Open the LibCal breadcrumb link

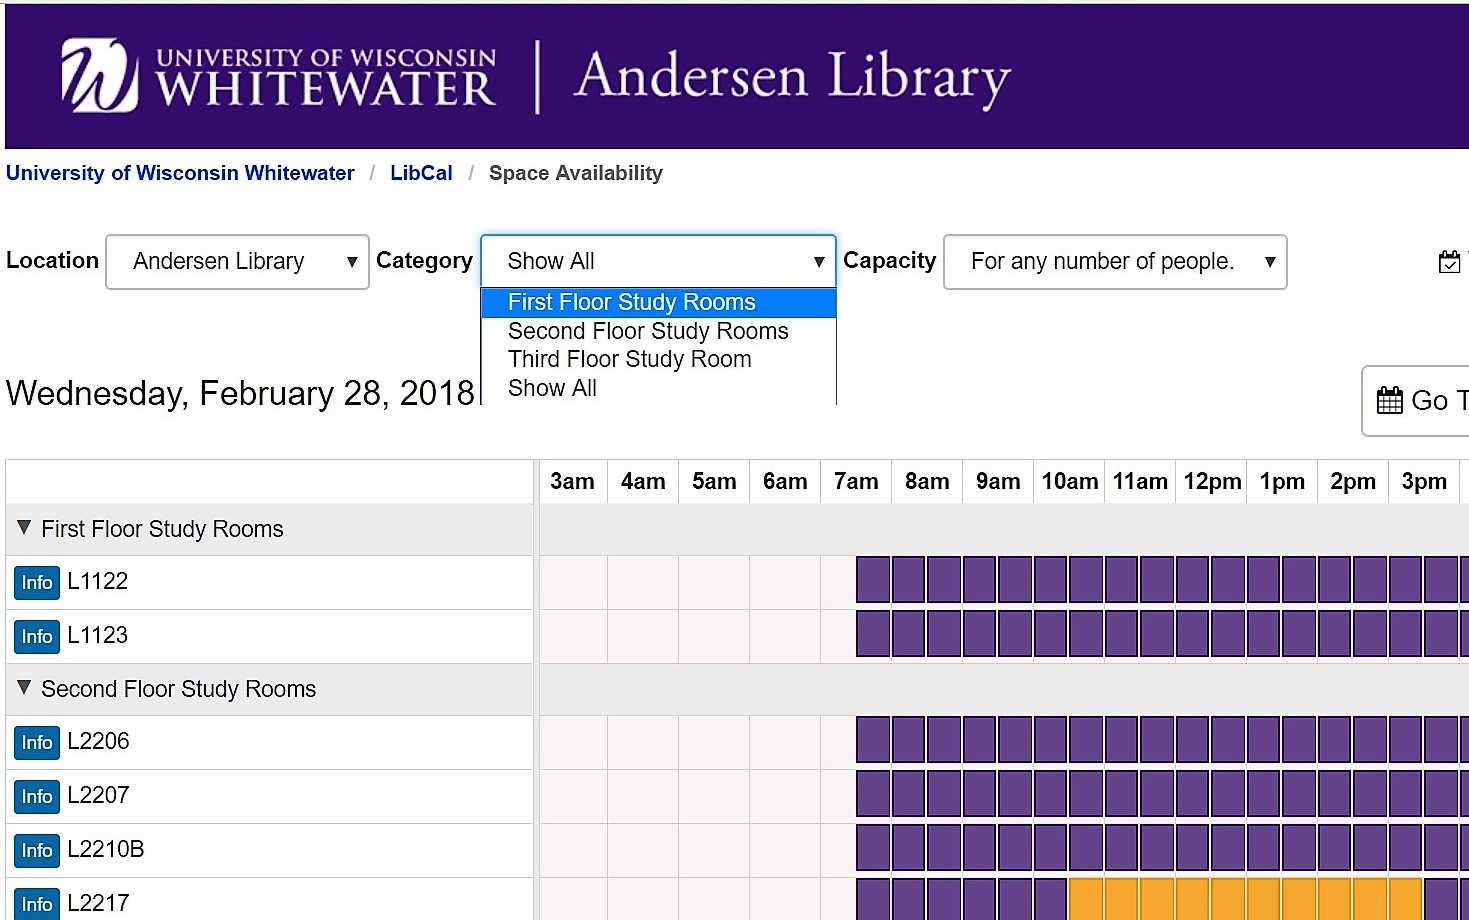click(421, 173)
